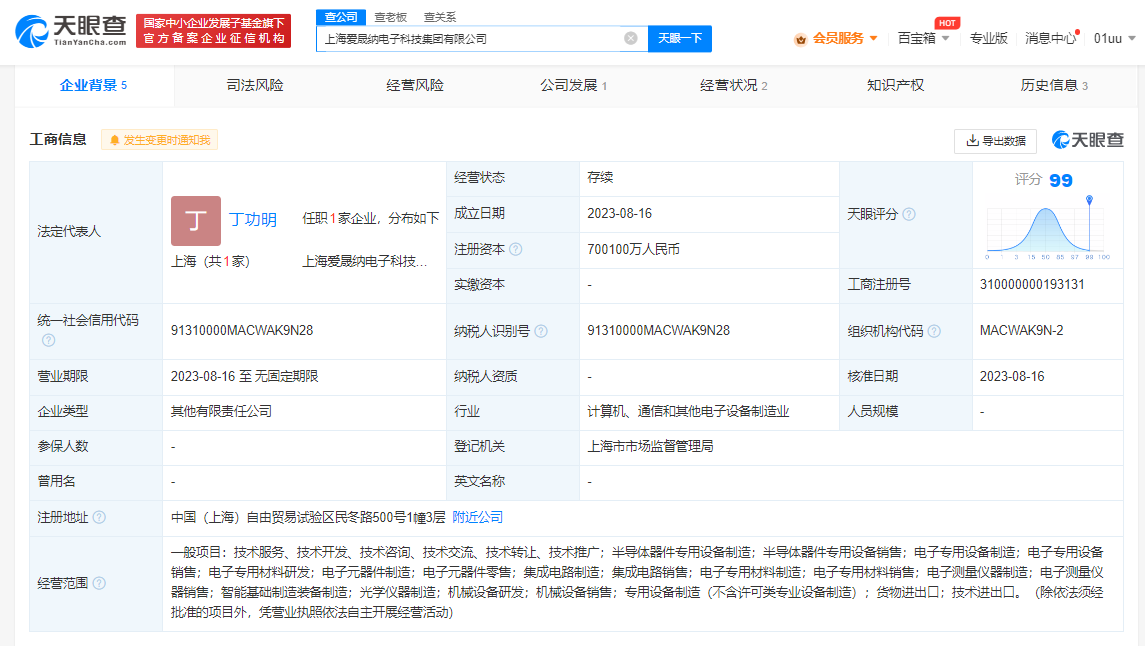The image size is (1145, 646).
Task: Expand the 百宝箱 dropdown menu
Action: pos(924,39)
